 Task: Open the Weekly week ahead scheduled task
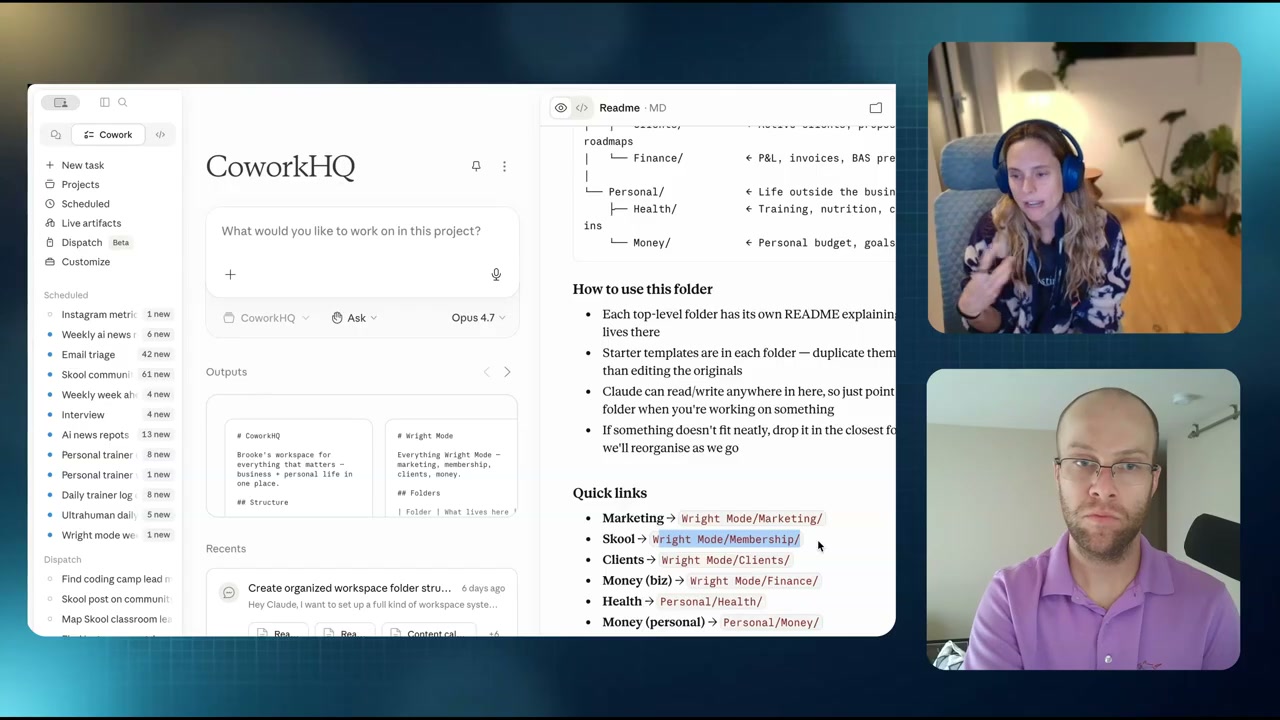[x=108, y=394]
